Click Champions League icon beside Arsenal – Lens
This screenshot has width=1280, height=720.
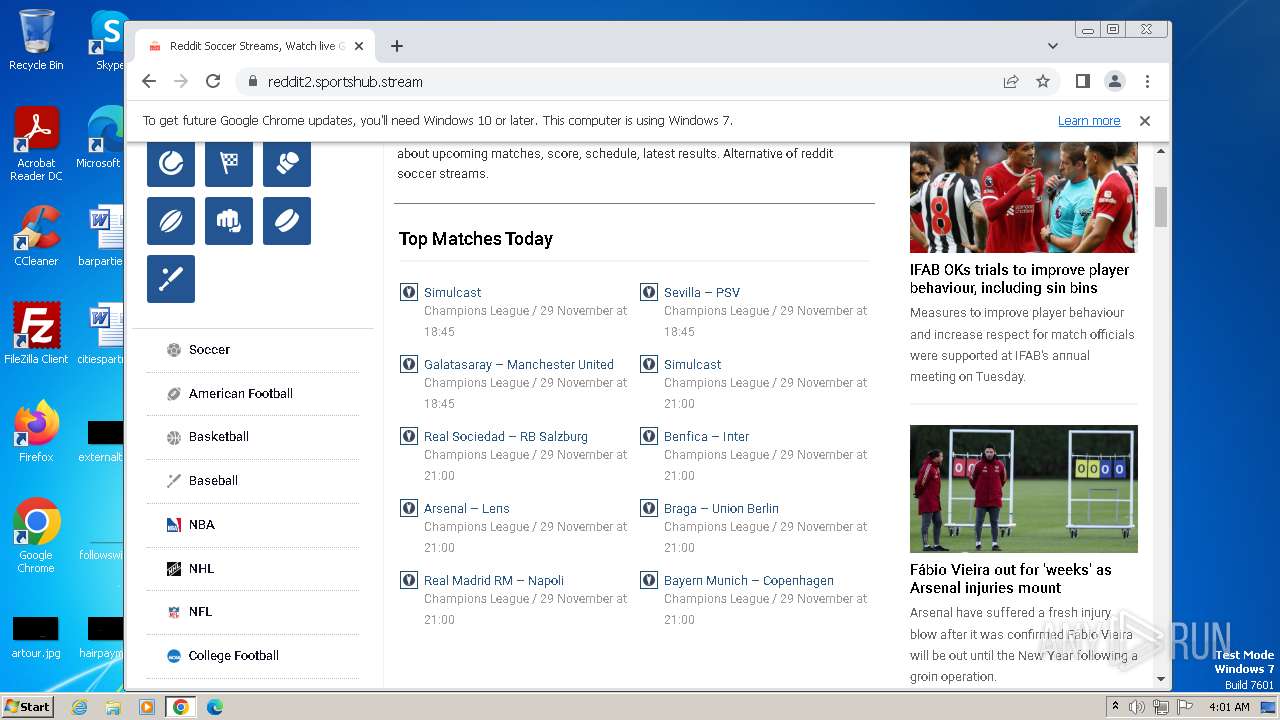(409, 508)
